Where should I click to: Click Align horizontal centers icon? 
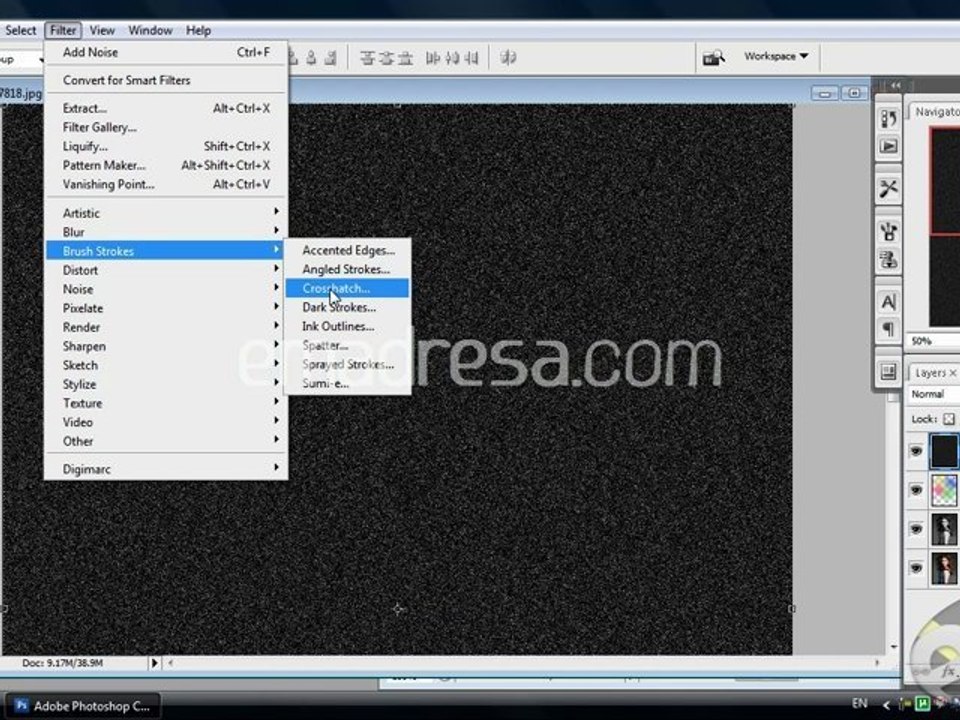point(311,58)
